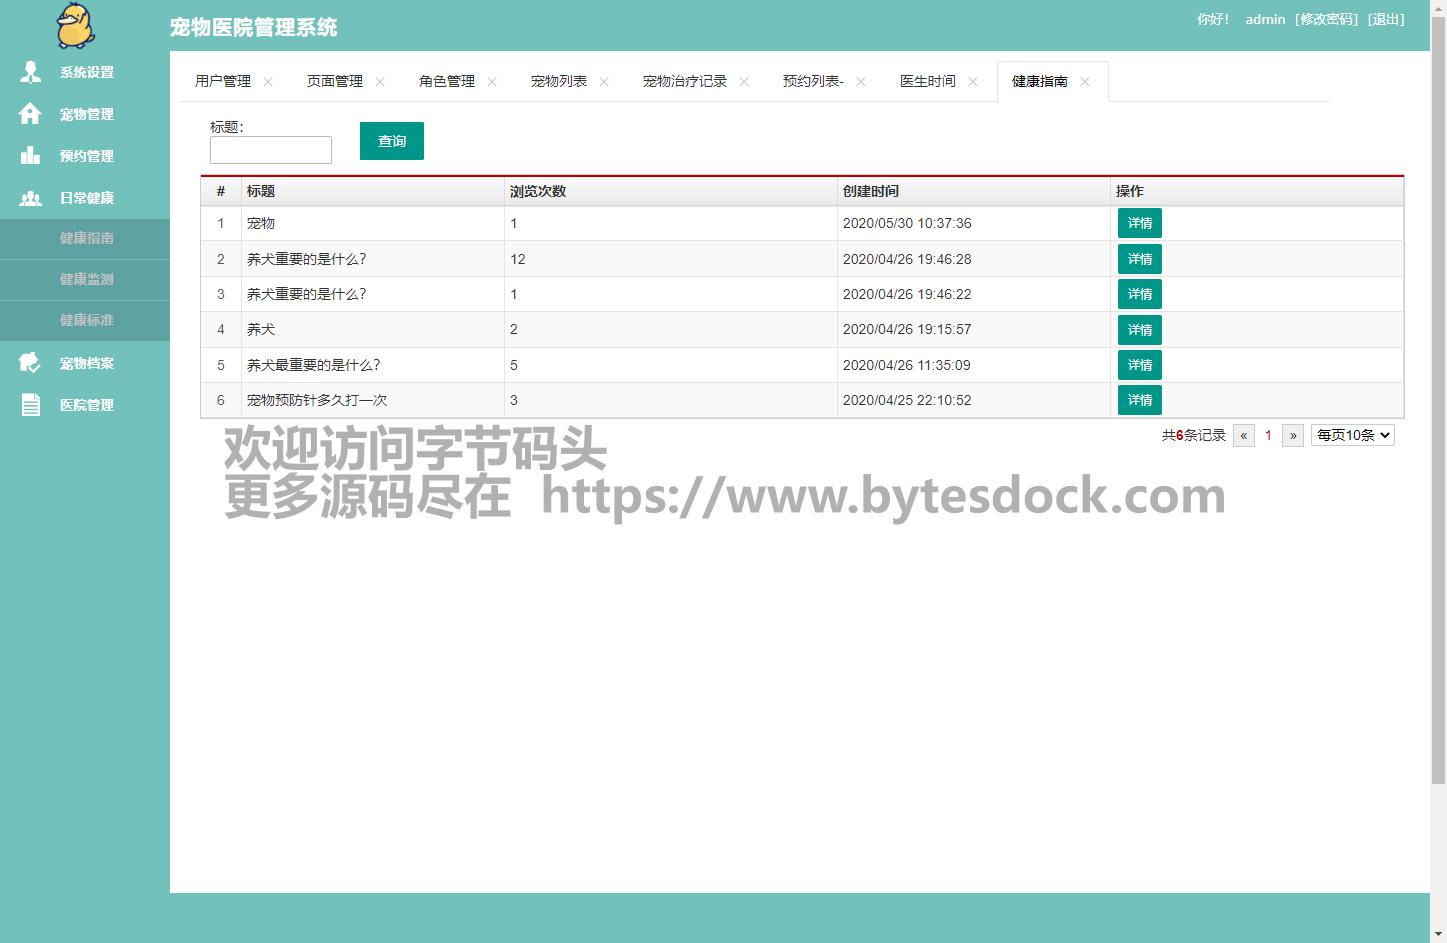Image resolution: width=1447 pixels, height=943 pixels.
Task: Close the 健康指南 tab
Action: click(1085, 82)
